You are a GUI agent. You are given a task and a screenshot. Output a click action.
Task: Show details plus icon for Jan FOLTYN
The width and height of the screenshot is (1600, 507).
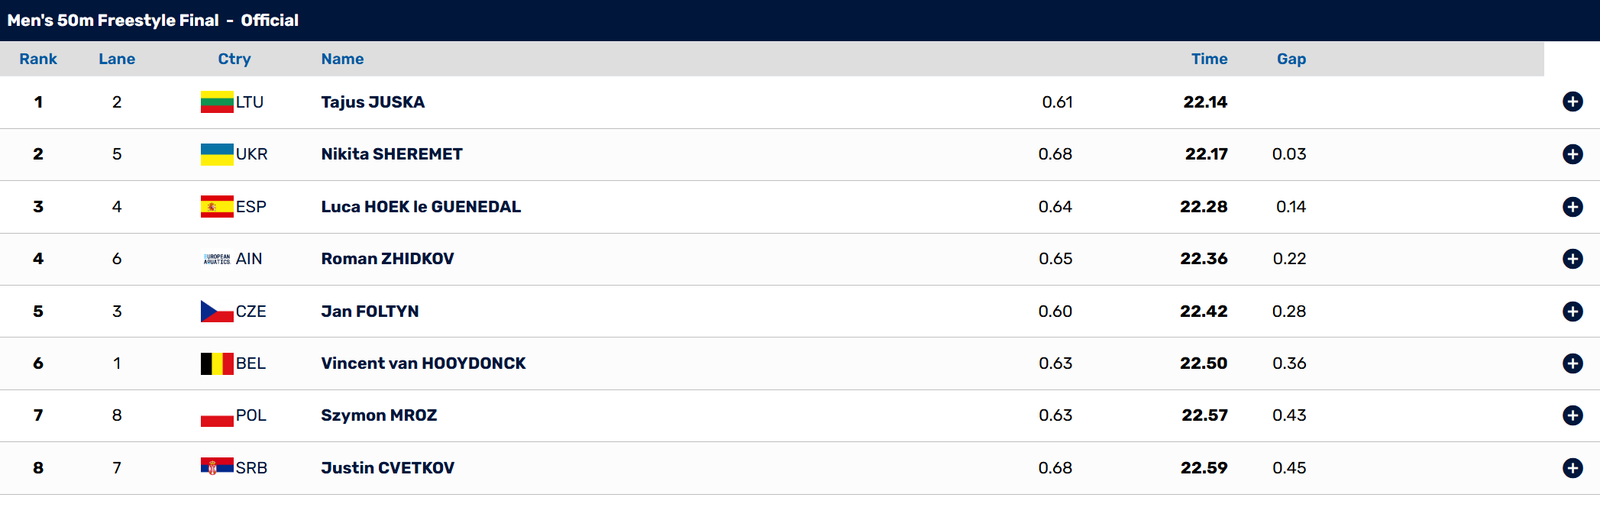pyautogui.click(x=1572, y=311)
